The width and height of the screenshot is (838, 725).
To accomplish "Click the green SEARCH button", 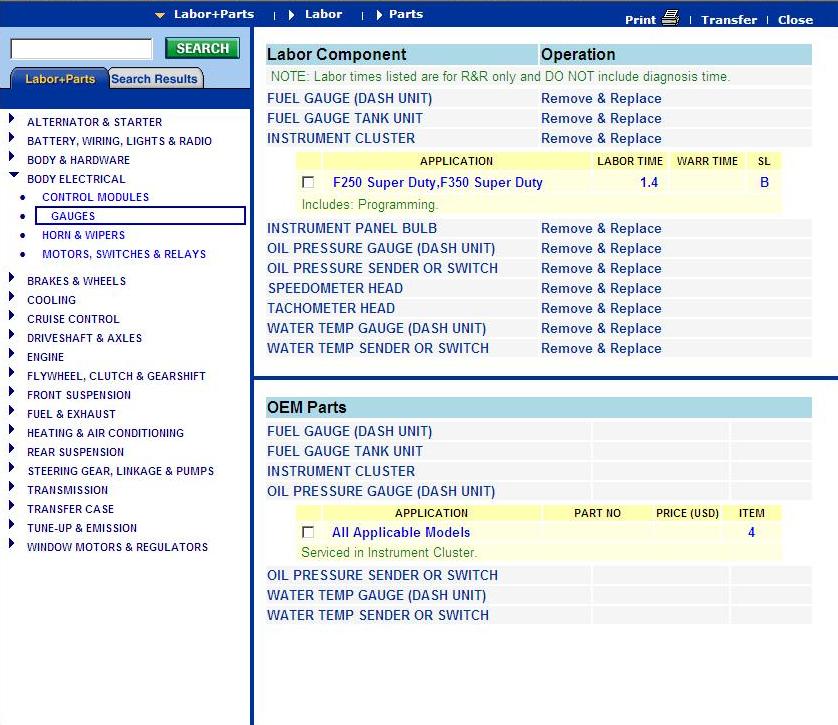I will [x=202, y=48].
